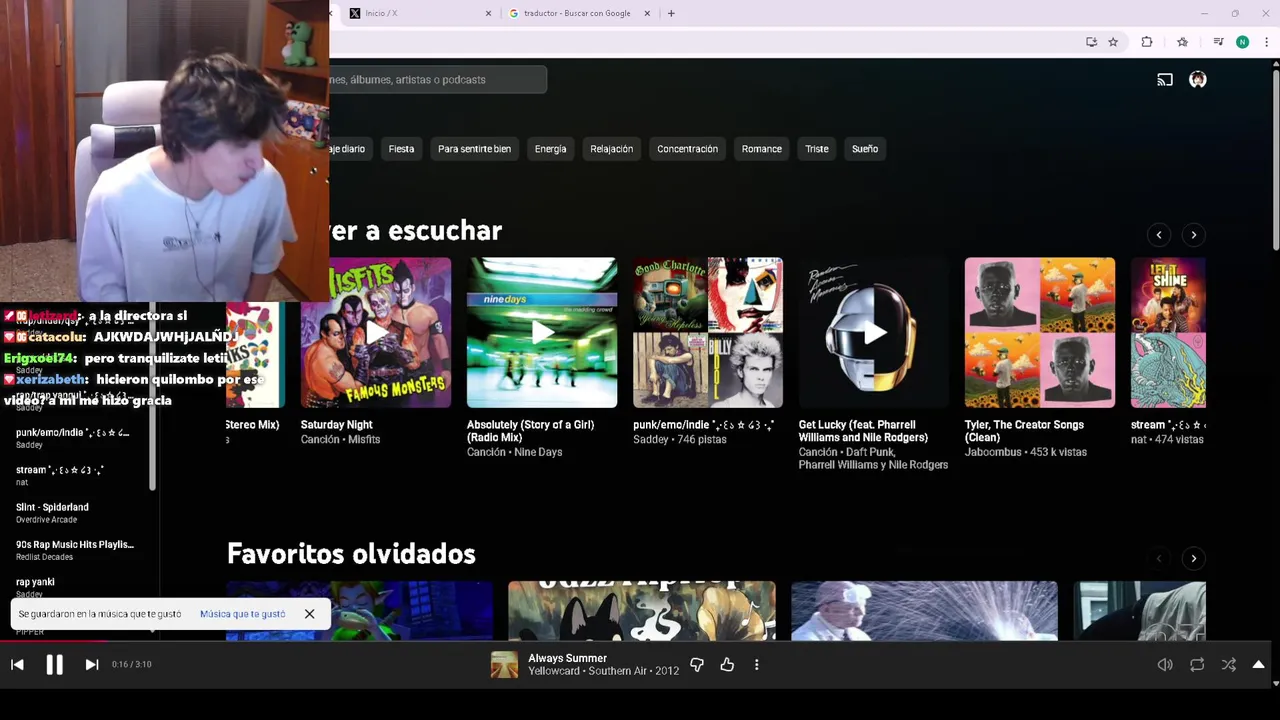Image resolution: width=1280 pixels, height=720 pixels.
Task: Switch to the traductor Google search tab
Action: (x=578, y=13)
